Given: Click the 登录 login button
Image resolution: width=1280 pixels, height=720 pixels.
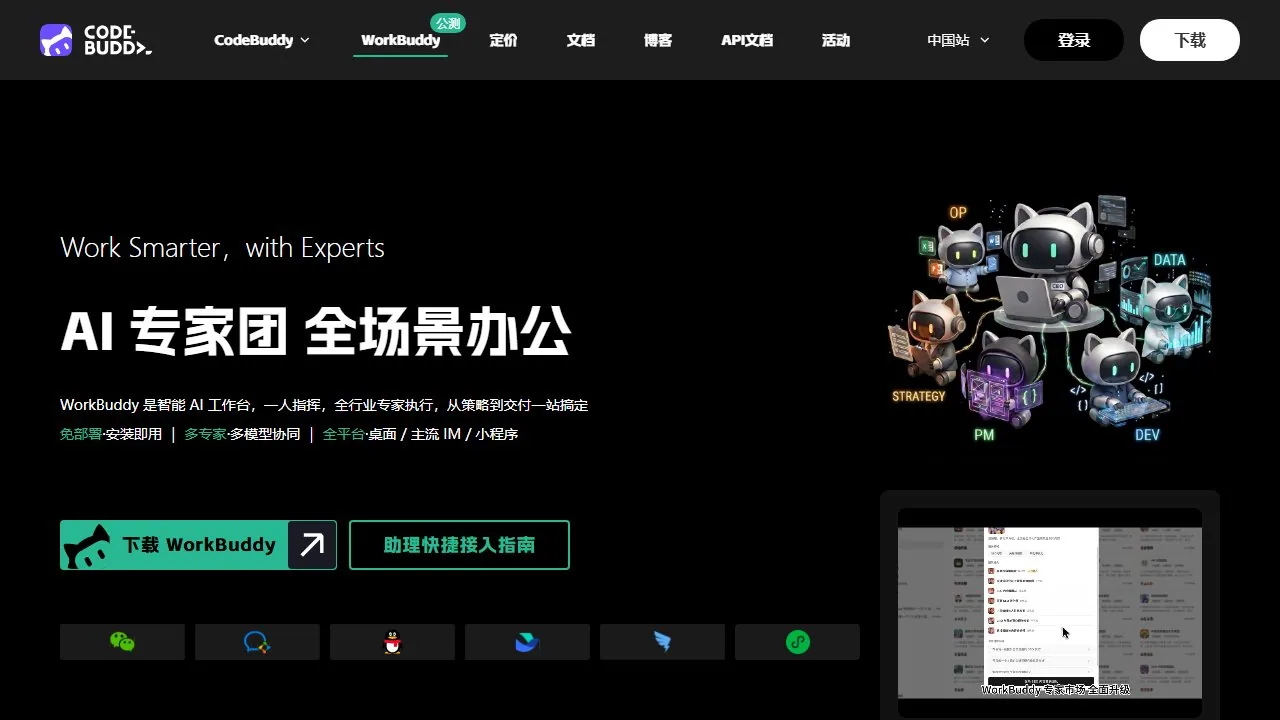Looking at the screenshot, I should coord(1074,40).
